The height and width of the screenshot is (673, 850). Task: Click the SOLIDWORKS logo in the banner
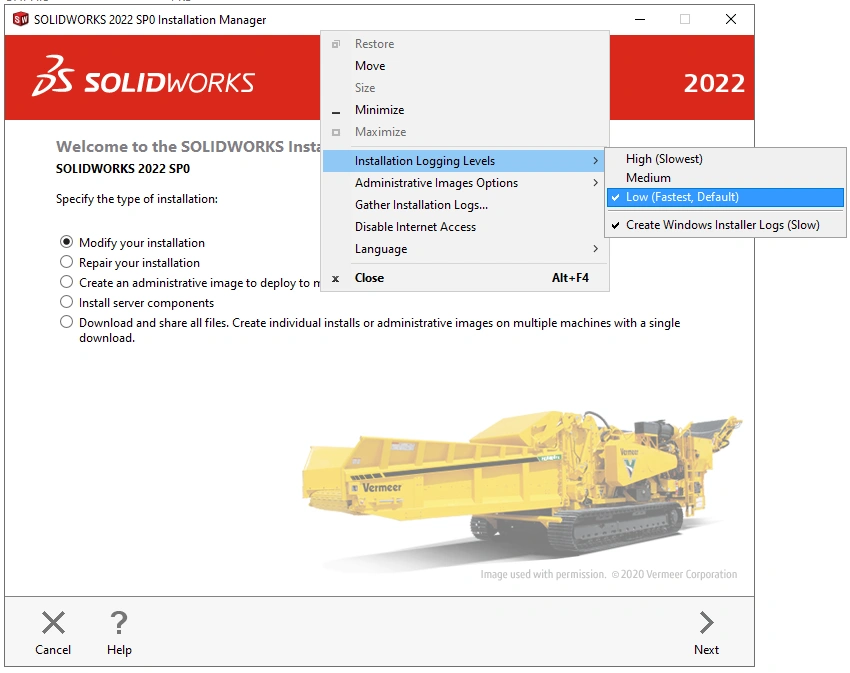tap(143, 76)
